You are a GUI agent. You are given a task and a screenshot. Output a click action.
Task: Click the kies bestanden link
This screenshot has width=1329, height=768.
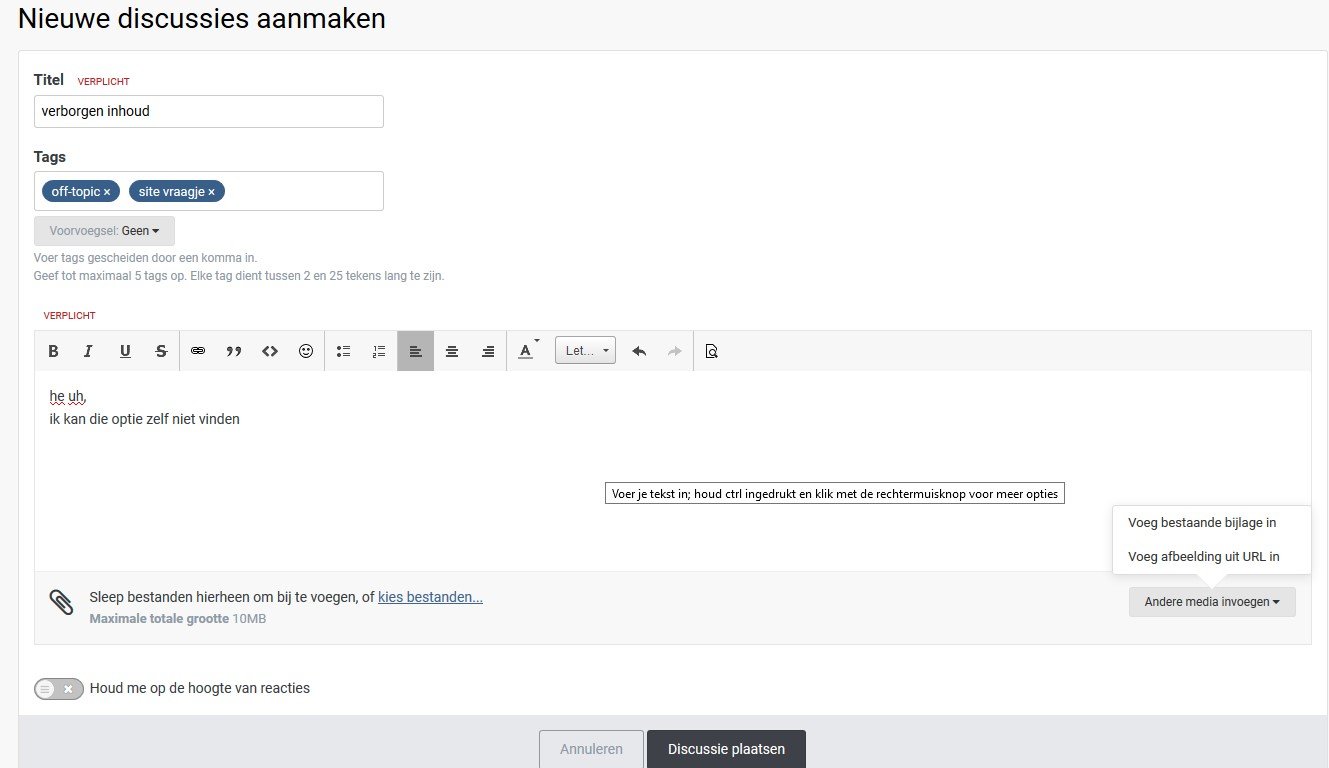(x=430, y=597)
